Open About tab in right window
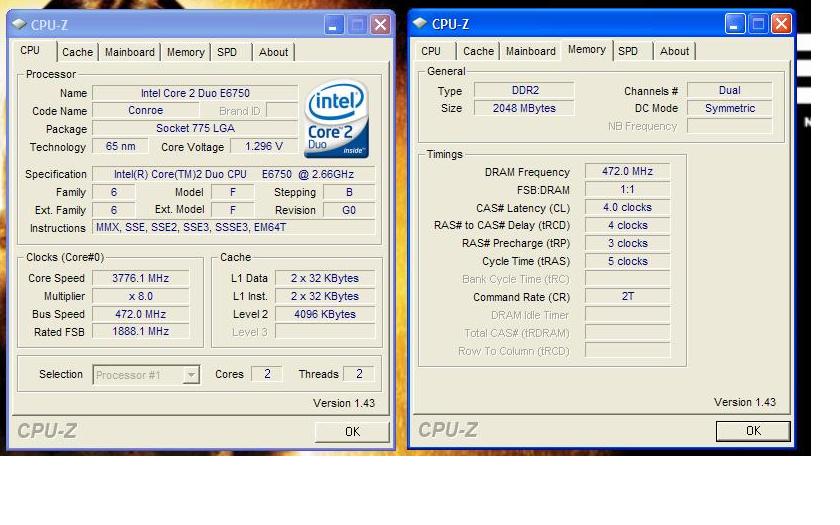Screen dimensions: 840x525 [674, 51]
